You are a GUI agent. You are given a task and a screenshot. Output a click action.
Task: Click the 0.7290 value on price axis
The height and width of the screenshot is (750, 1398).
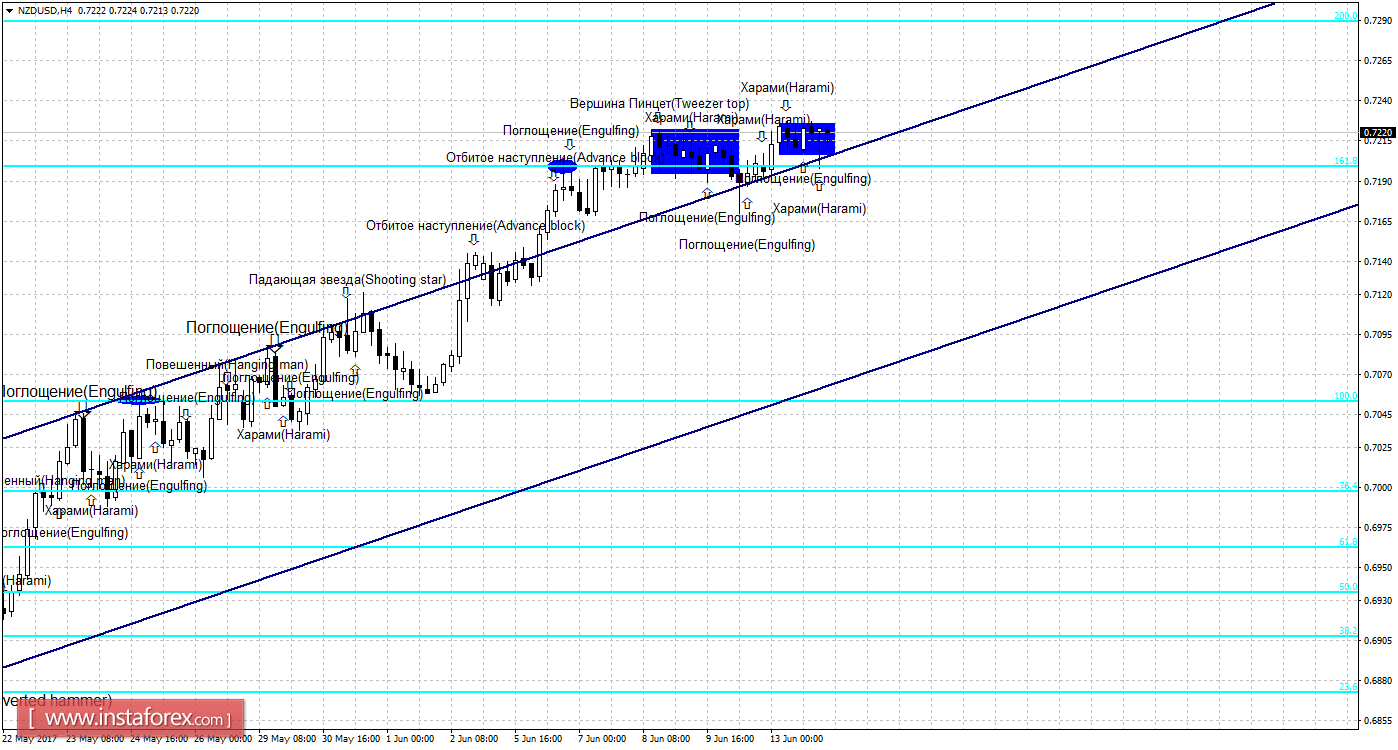tap(1377, 20)
